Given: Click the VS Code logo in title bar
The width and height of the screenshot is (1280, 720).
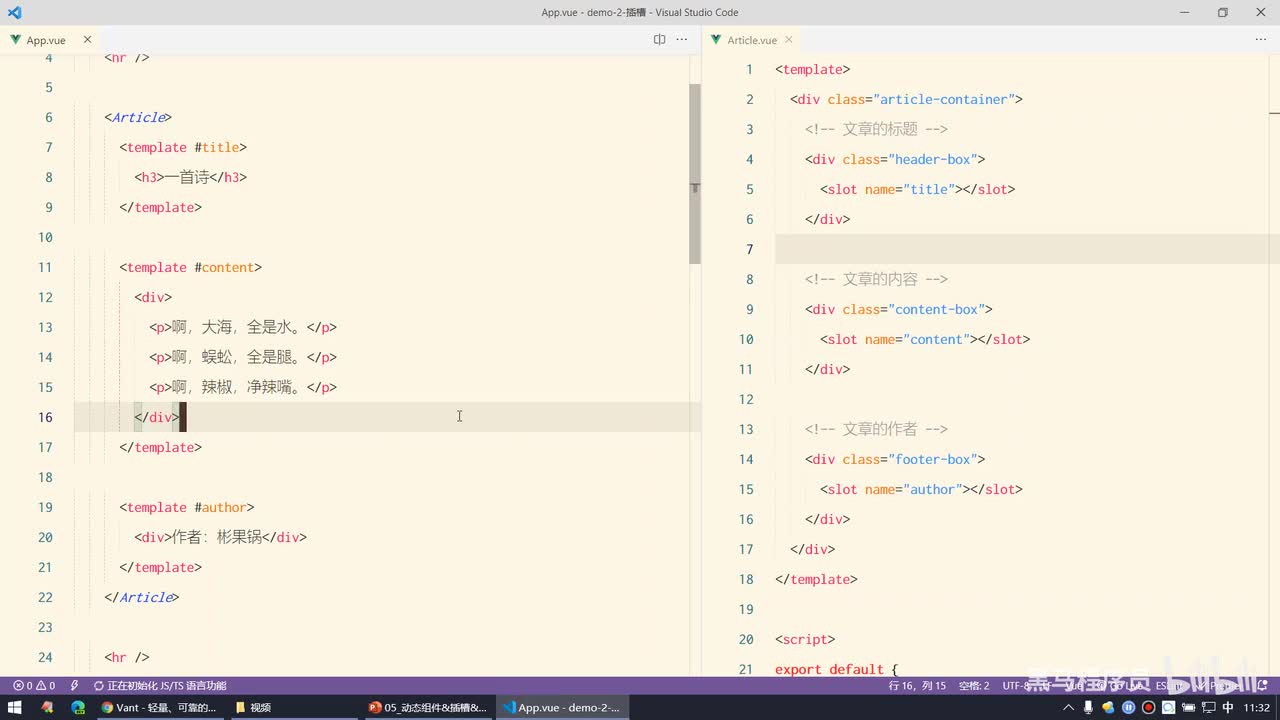Looking at the screenshot, I should point(14,12).
